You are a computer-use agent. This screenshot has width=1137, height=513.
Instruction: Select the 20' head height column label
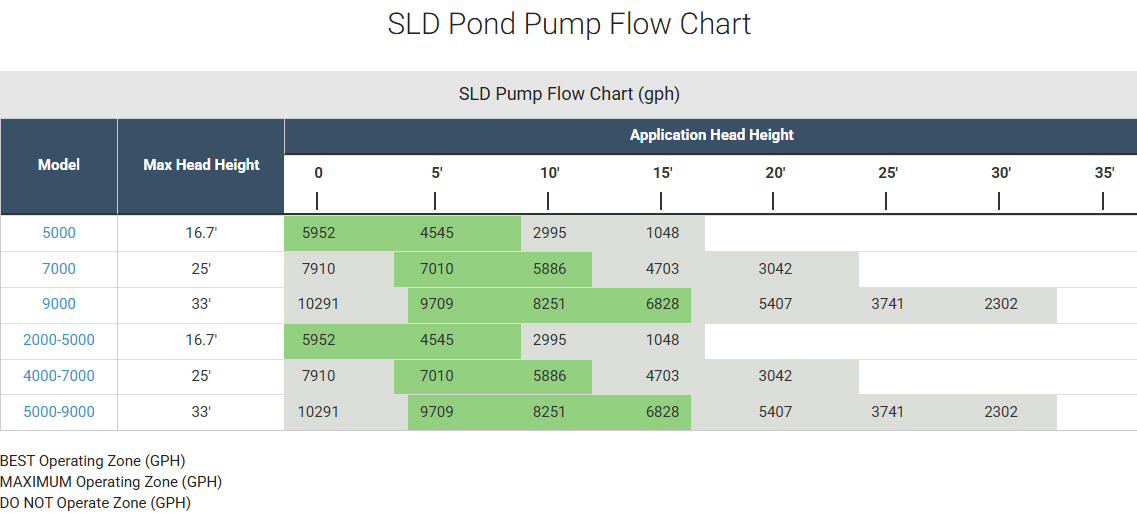[775, 173]
